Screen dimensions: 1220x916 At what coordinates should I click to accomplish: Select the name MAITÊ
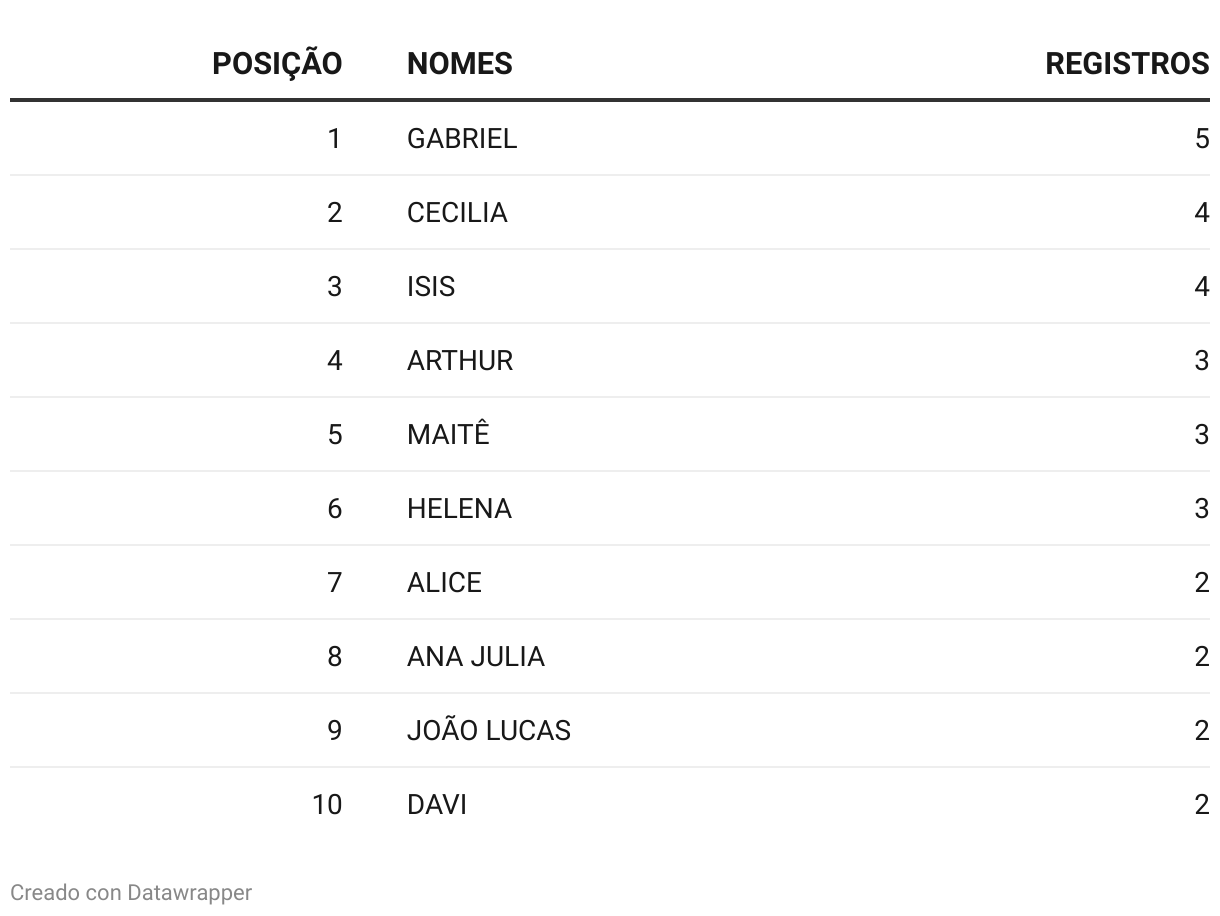[448, 433]
